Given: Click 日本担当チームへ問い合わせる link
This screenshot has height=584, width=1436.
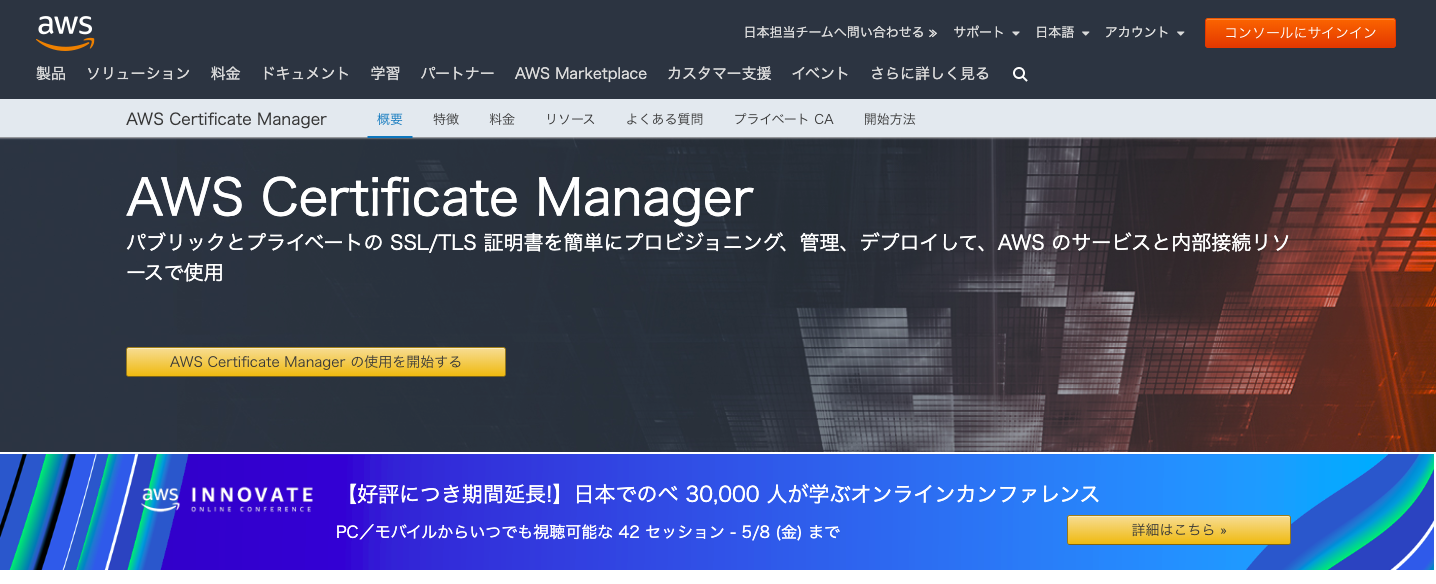Looking at the screenshot, I should click(840, 33).
